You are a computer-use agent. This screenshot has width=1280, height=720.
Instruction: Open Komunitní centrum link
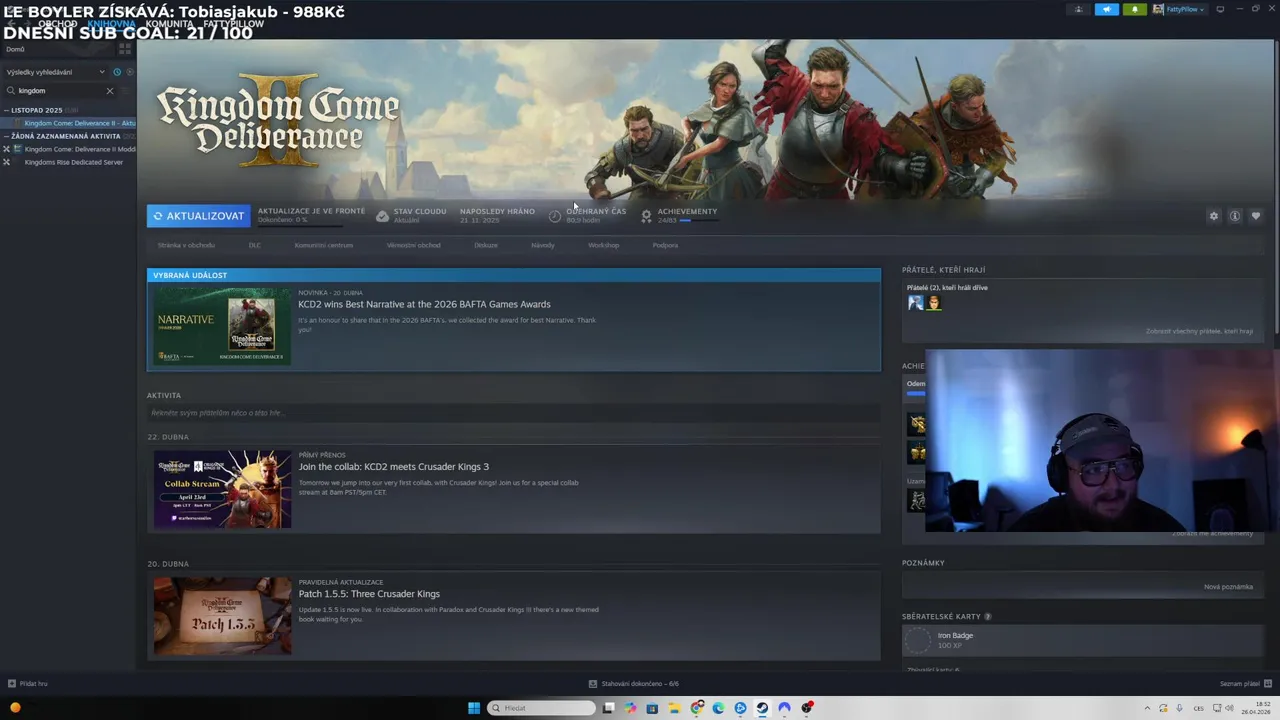click(324, 245)
